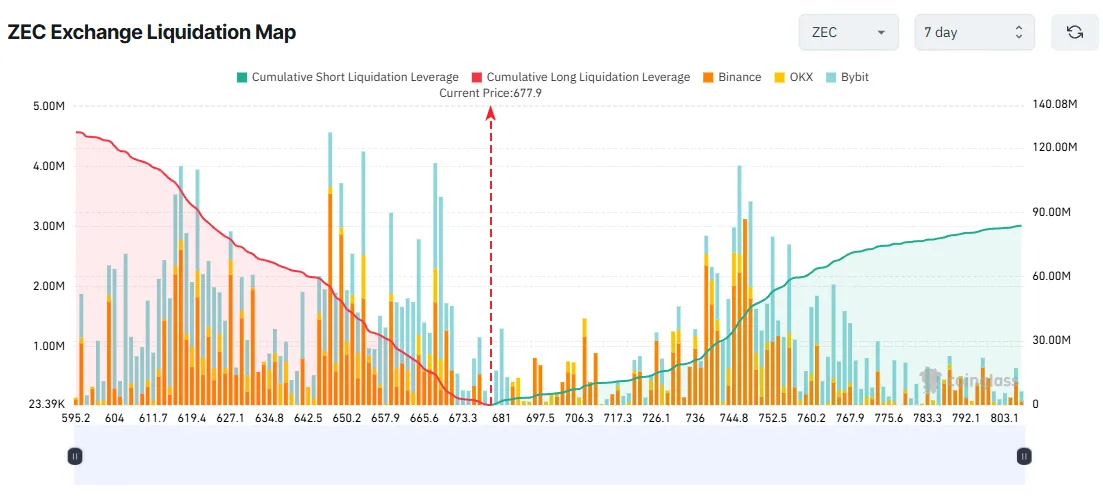The width and height of the screenshot is (1103, 501).
Task: Click the right zoom slider handle
Action: [x=1024, y=456]
